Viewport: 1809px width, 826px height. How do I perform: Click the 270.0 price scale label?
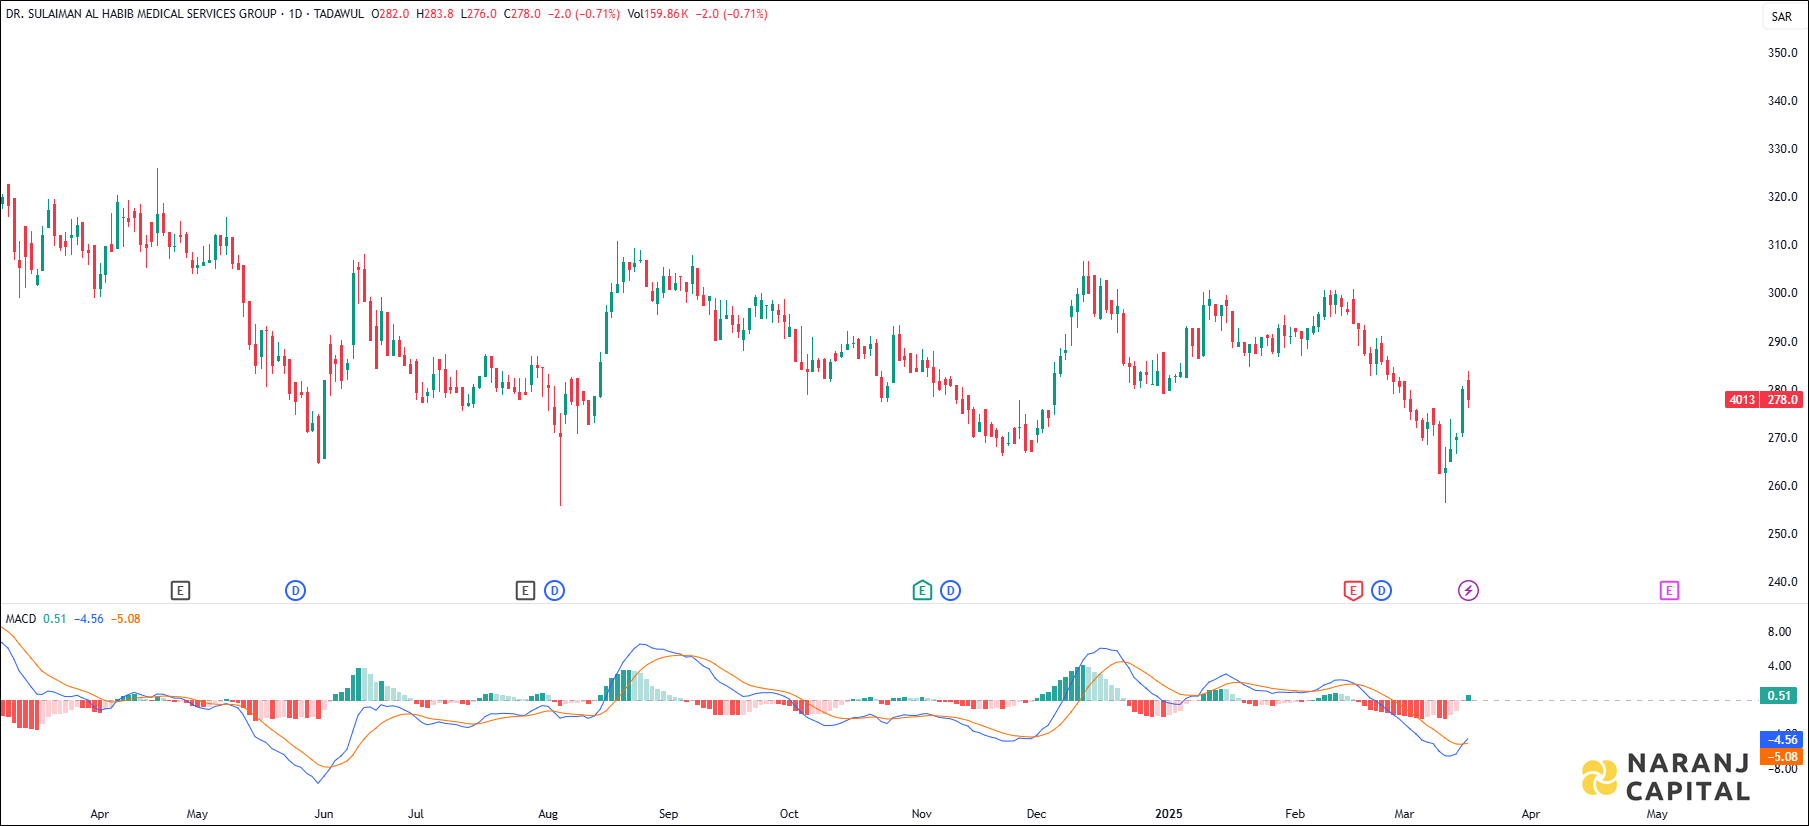1782,438
